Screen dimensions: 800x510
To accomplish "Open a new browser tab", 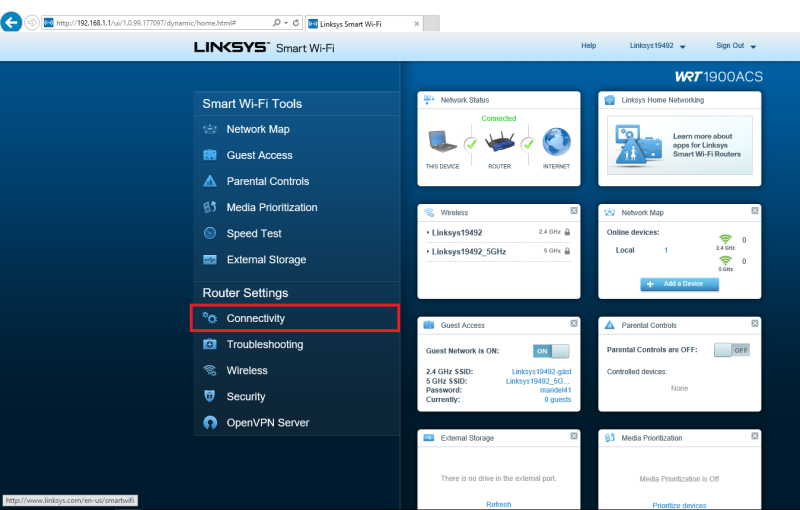I will (432, 23).
